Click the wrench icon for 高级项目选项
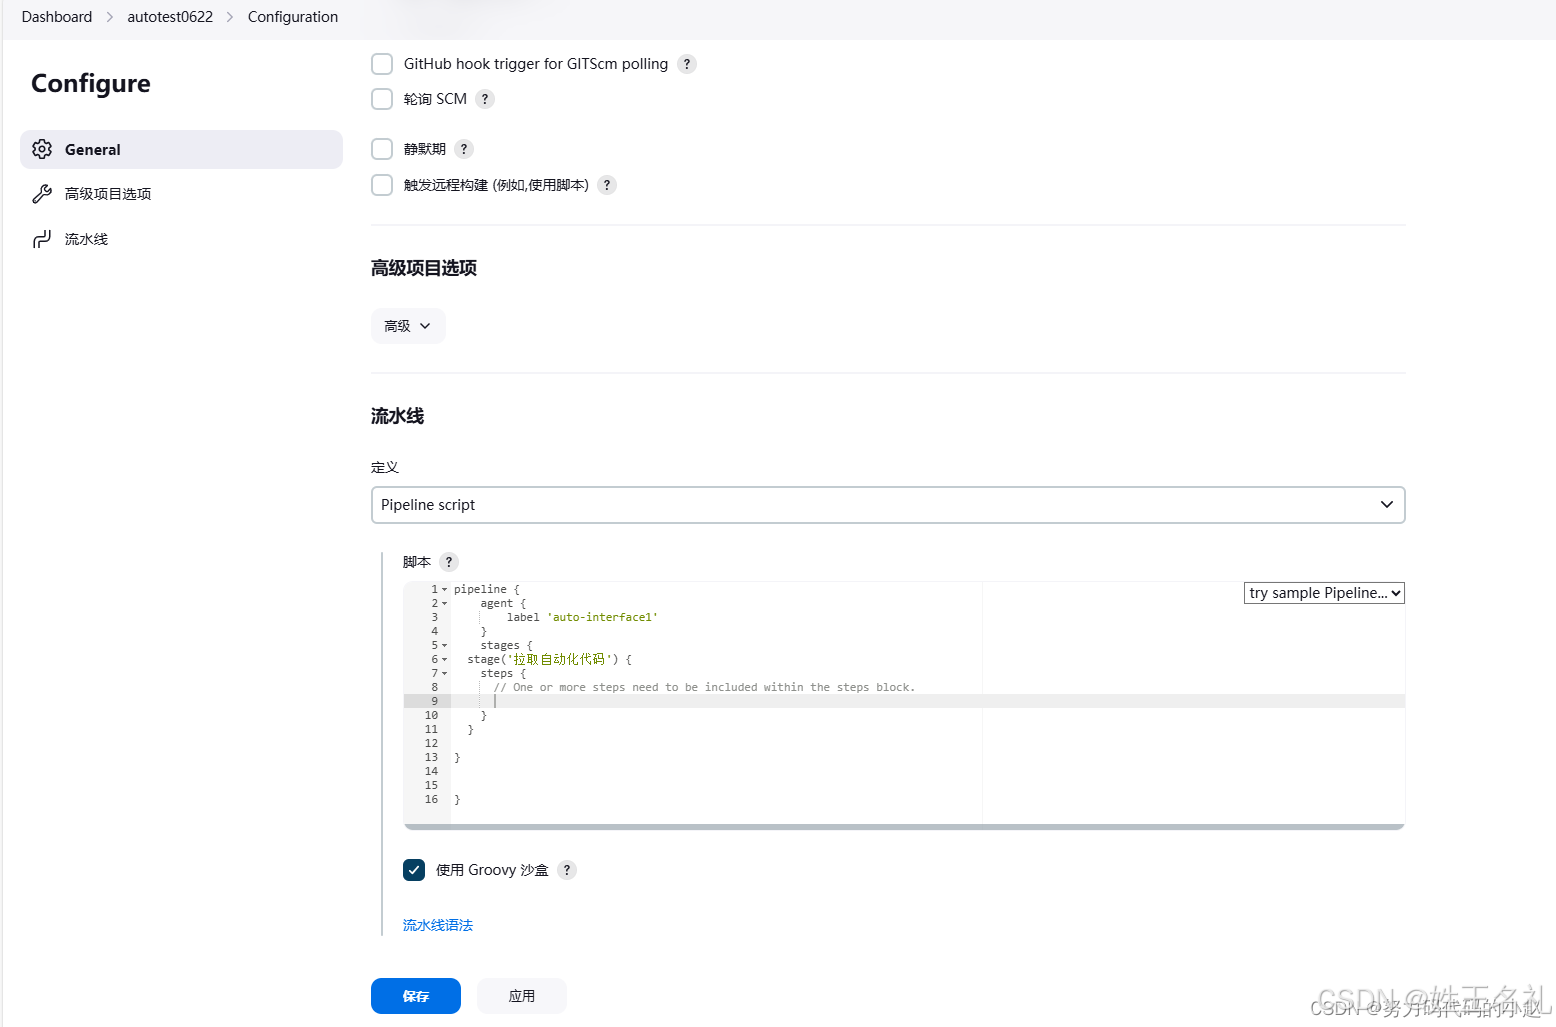Image resolution: width=1556 pixels, height=1027 pixels. click(42, 194)
